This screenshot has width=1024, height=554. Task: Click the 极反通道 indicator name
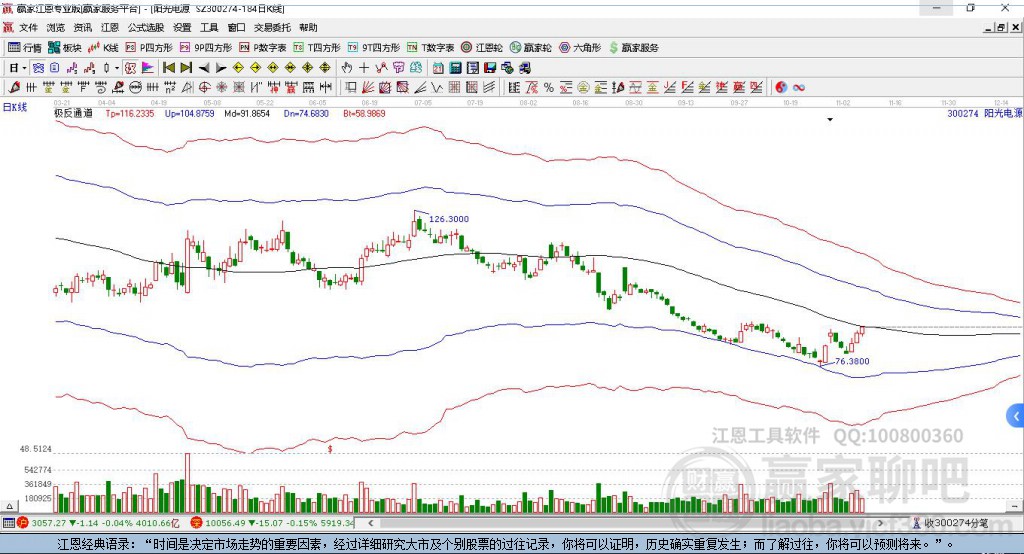[x=73, y=113]
